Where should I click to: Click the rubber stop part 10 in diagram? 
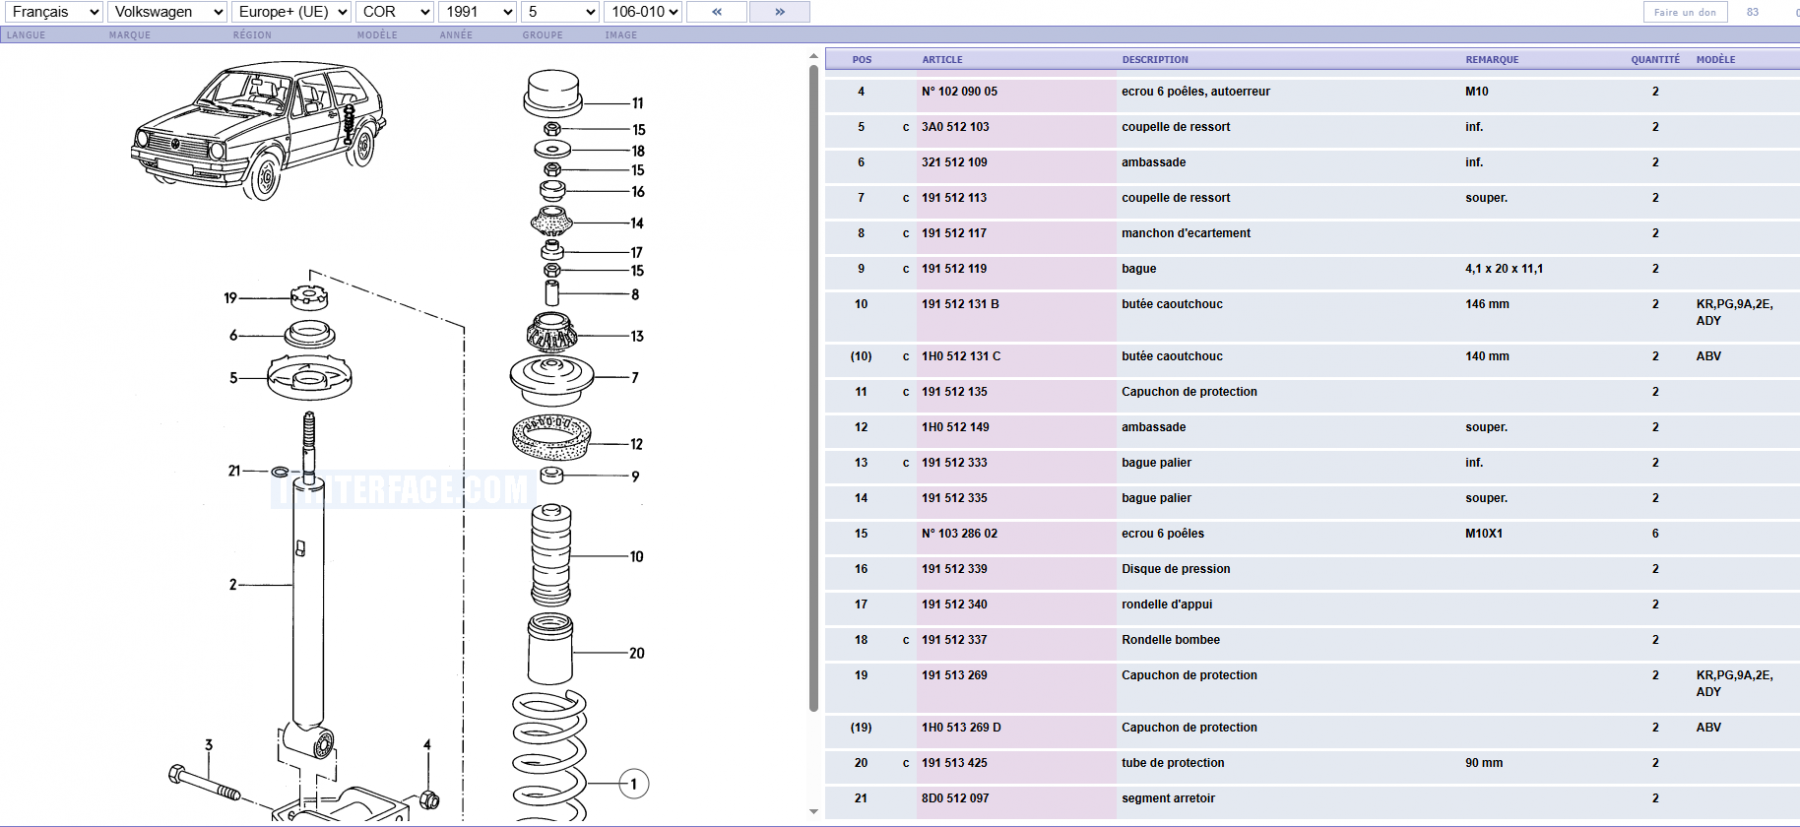[x=550, y=555]
